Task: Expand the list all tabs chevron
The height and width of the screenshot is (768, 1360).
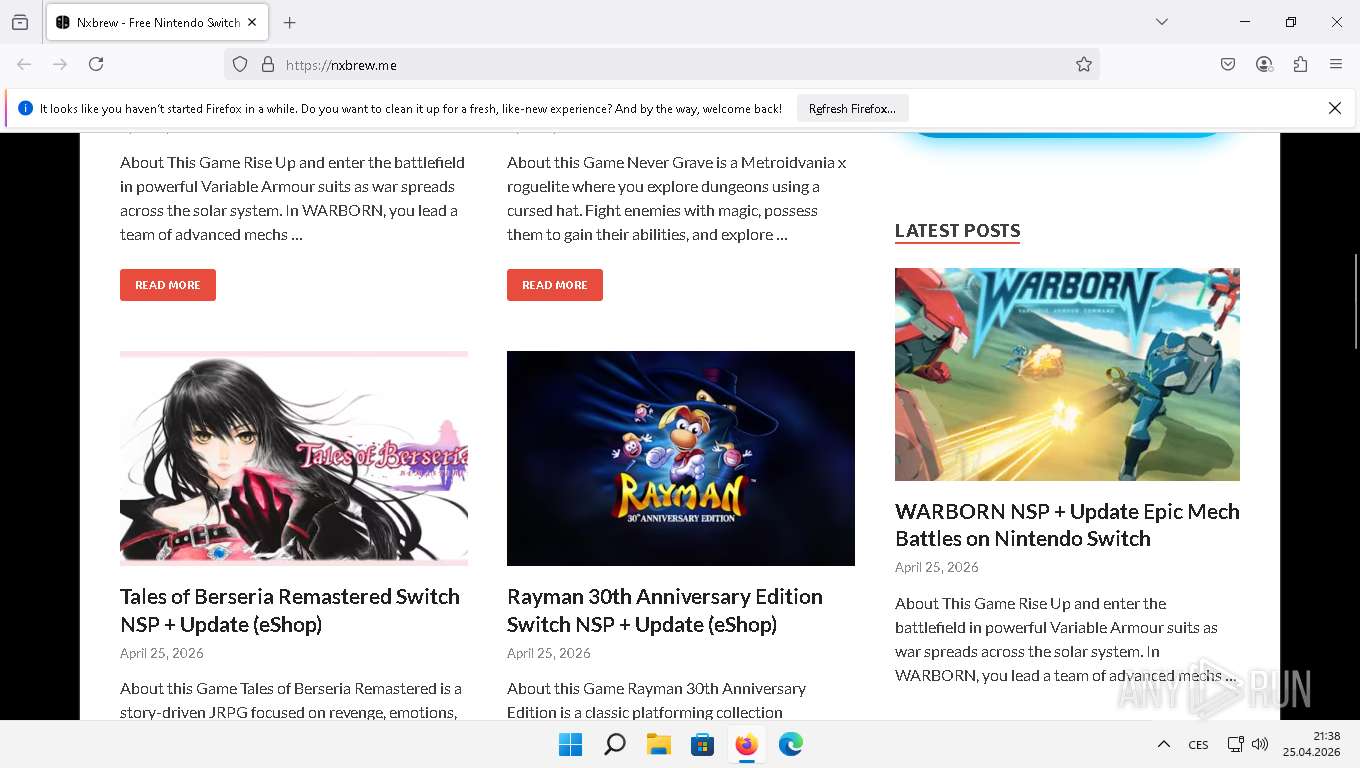Action: [x=1162, y=22]
